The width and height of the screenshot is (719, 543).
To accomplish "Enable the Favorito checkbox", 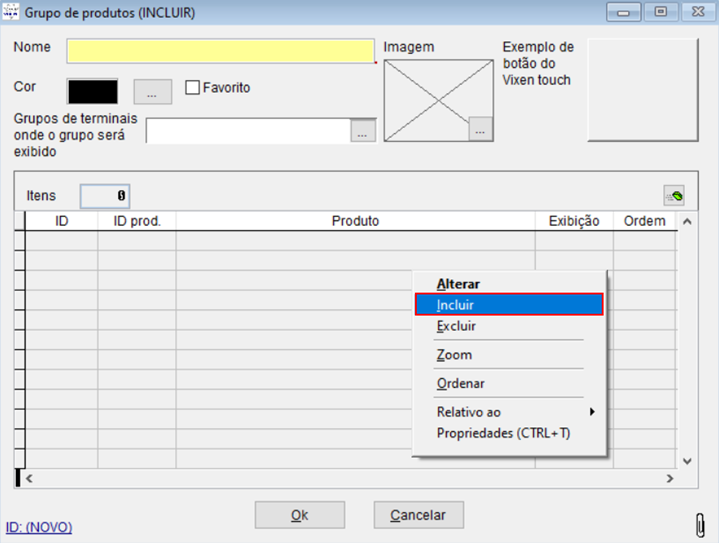I will [x=194, y=88].
